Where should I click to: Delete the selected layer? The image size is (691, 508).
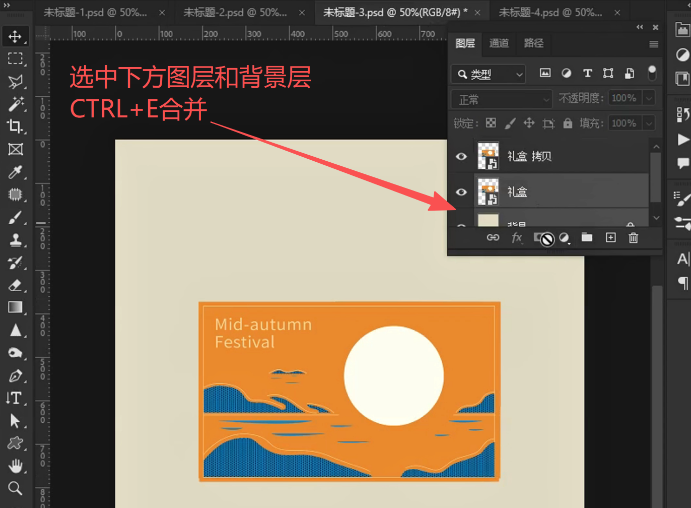click(x=633, y=238)
